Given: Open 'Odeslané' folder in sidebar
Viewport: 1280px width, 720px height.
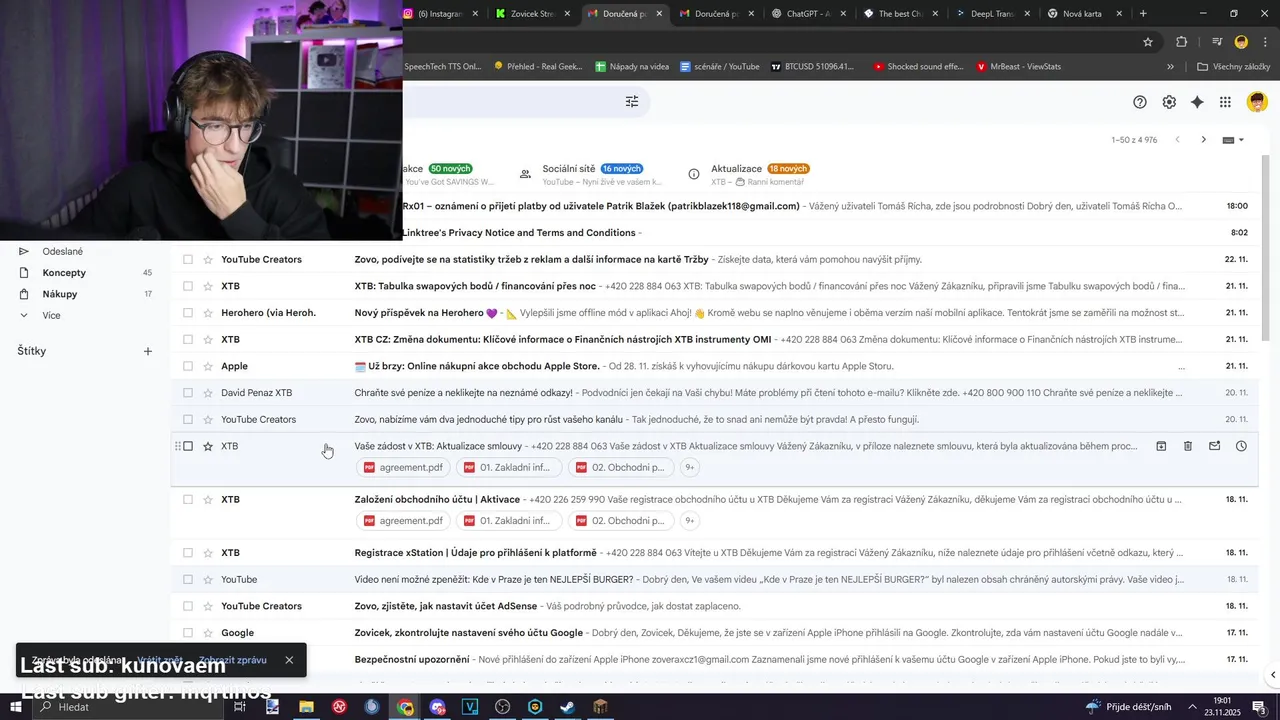Looking at the screenshot, I should 62,251.
